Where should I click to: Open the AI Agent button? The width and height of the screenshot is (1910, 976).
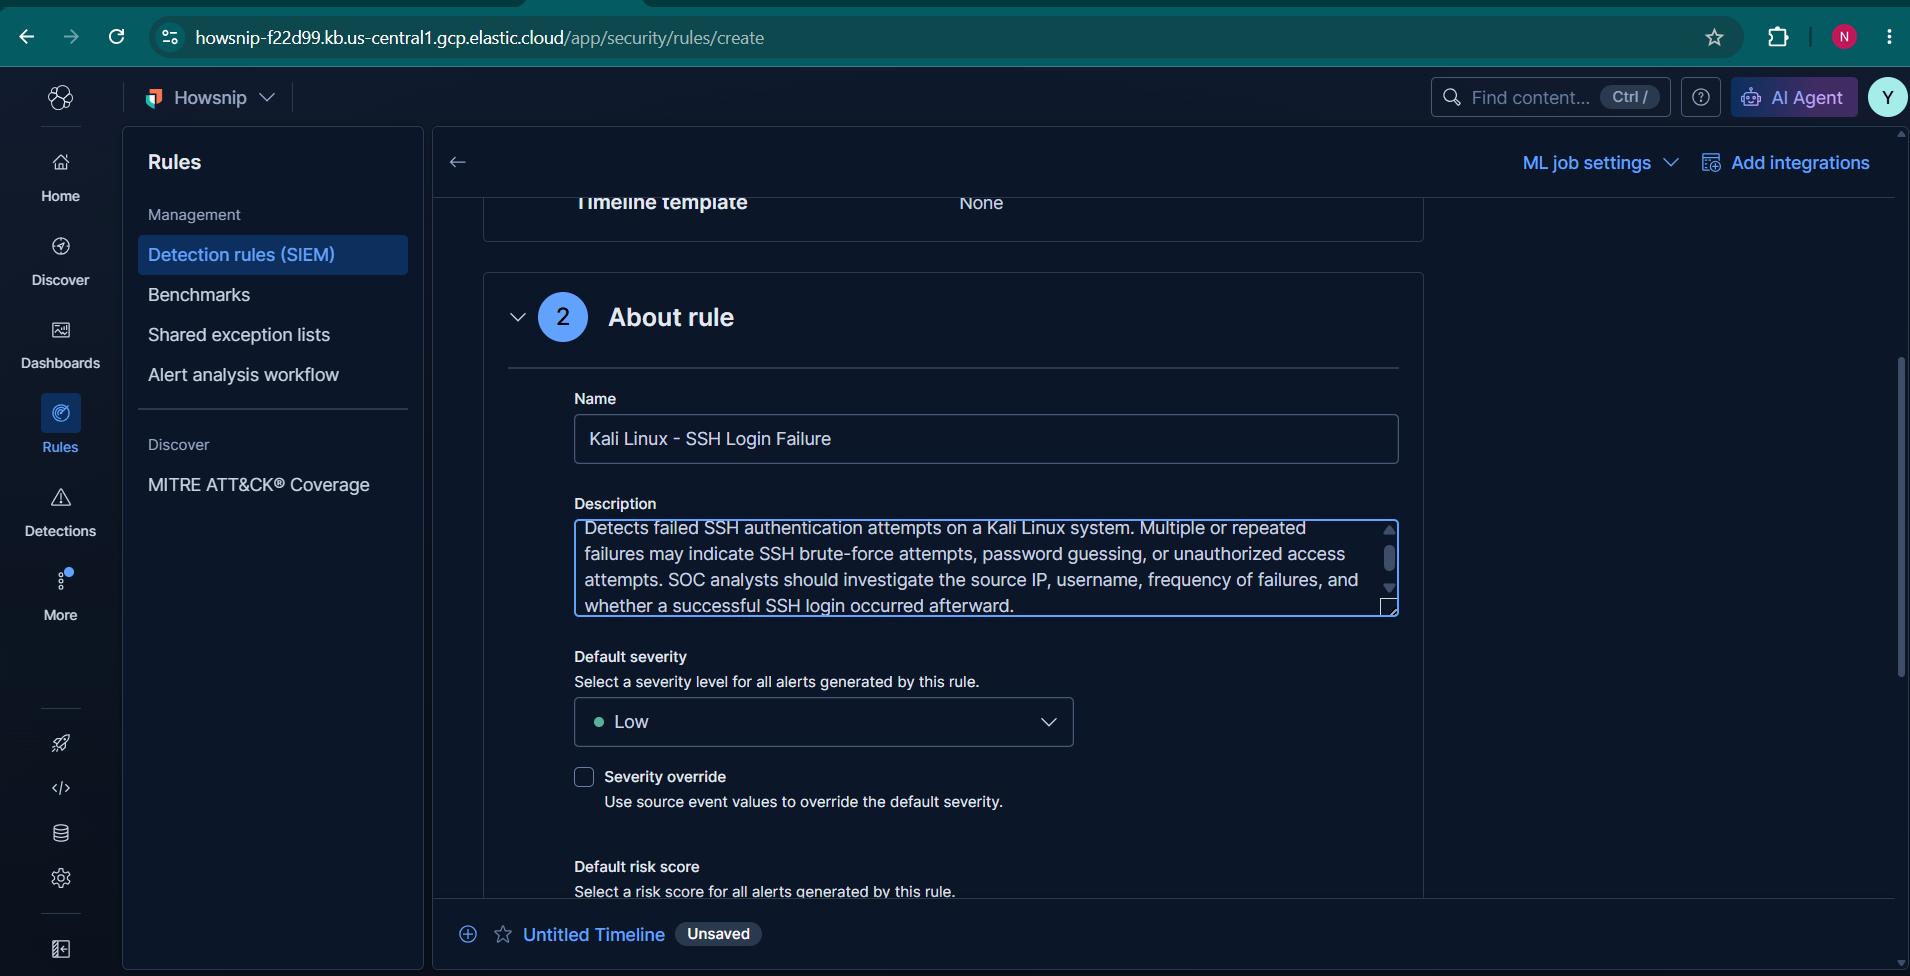pos(1794,97)
